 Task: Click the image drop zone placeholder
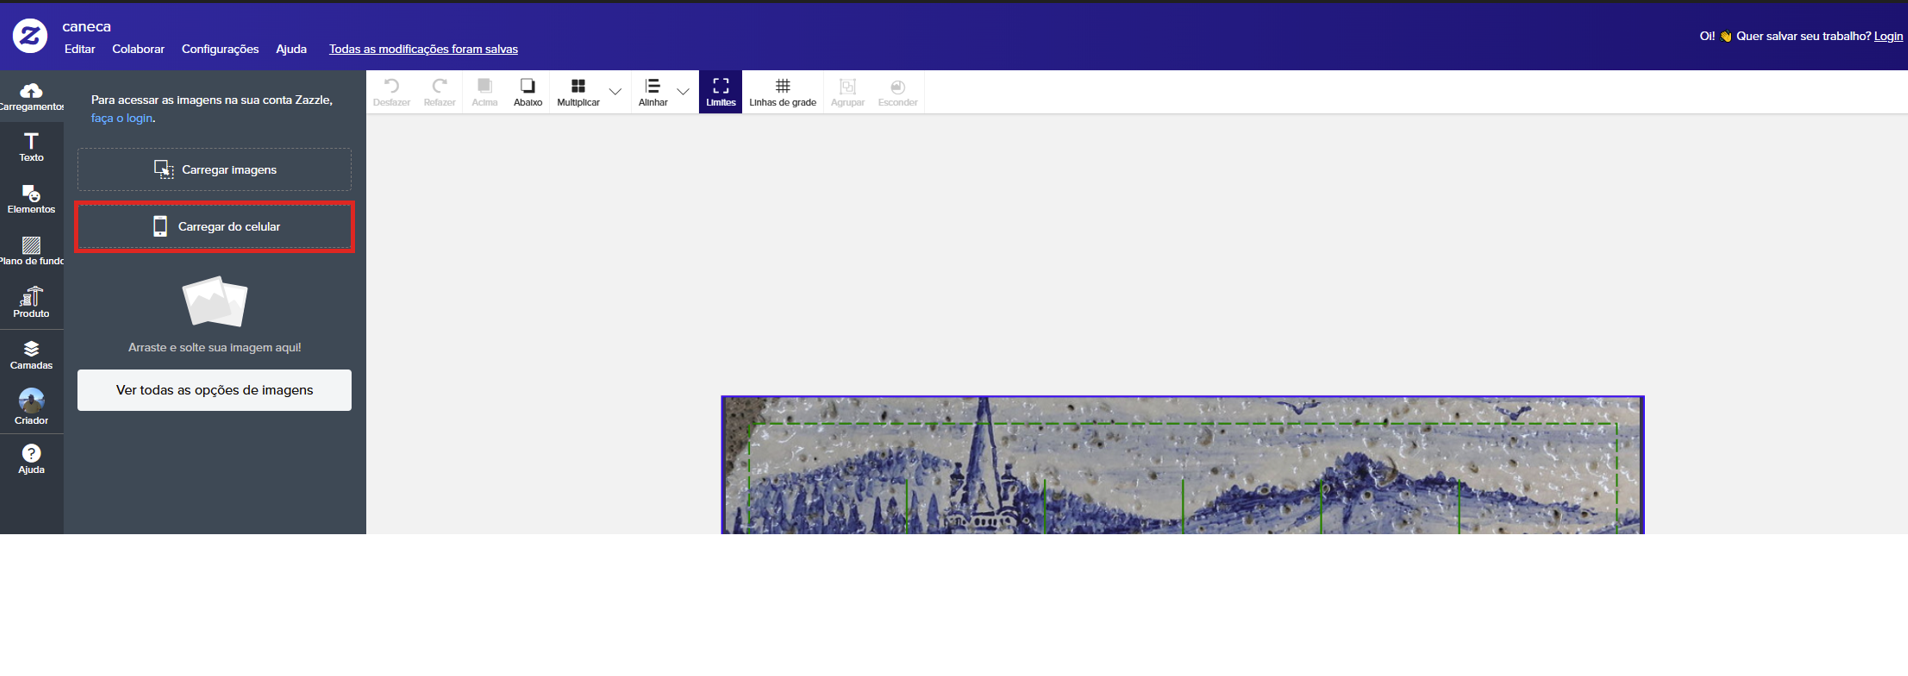click(x=215, y=301)
